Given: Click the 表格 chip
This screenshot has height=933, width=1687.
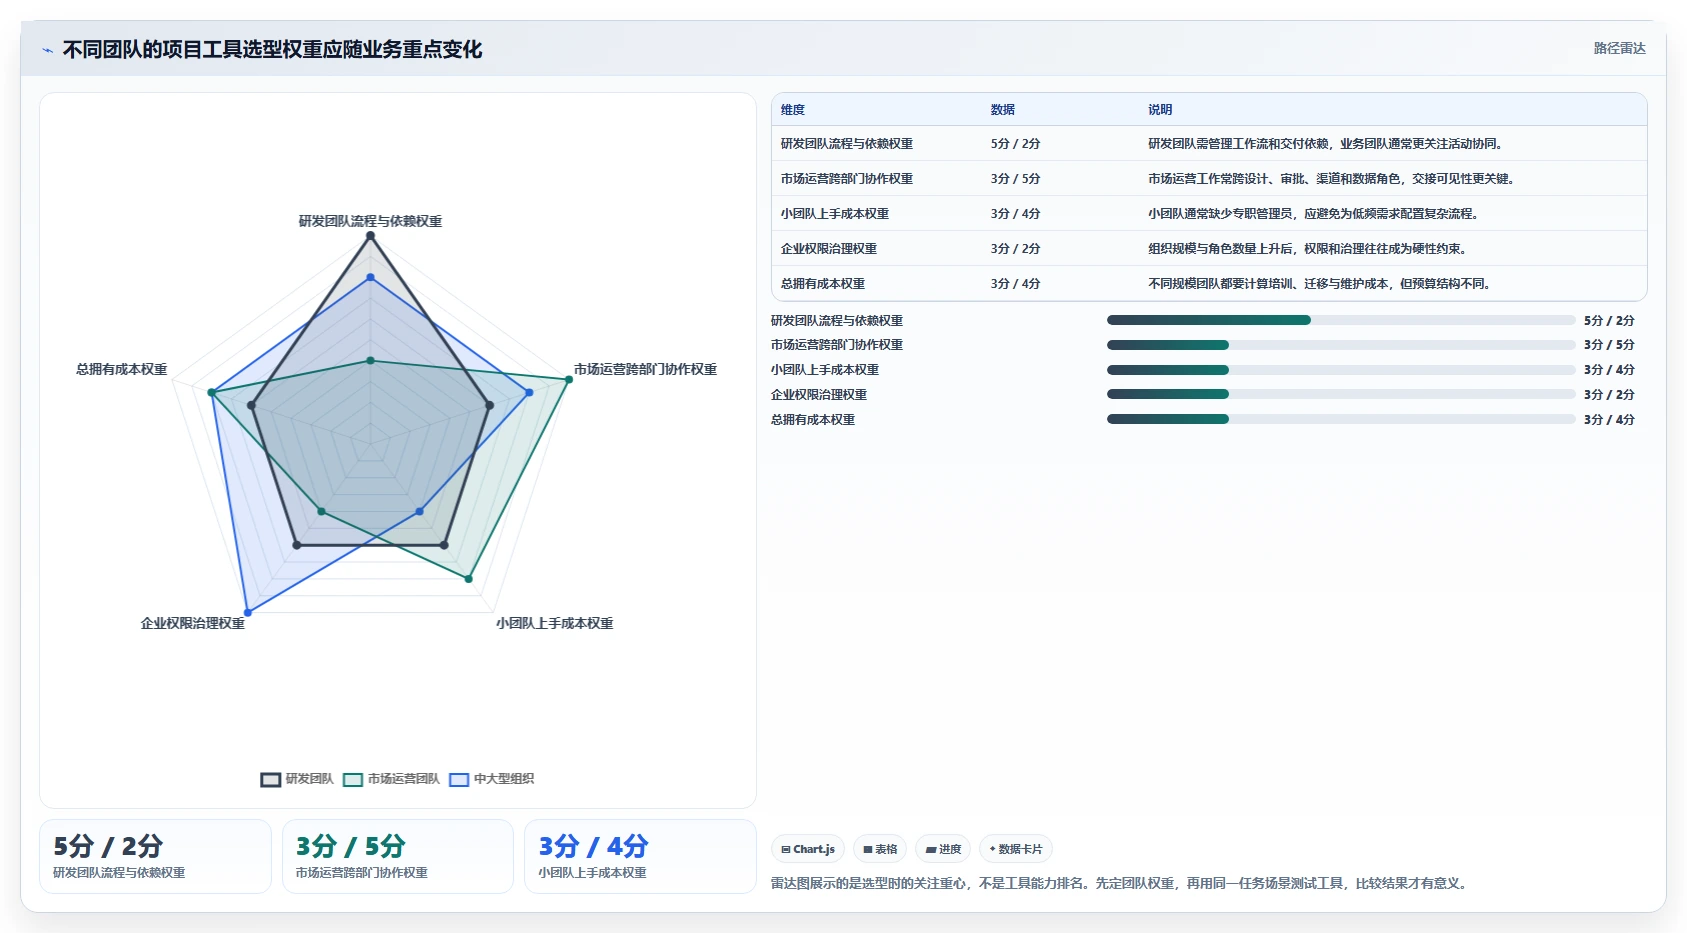Looking at the screenshot, I should [x=880, y=849].
